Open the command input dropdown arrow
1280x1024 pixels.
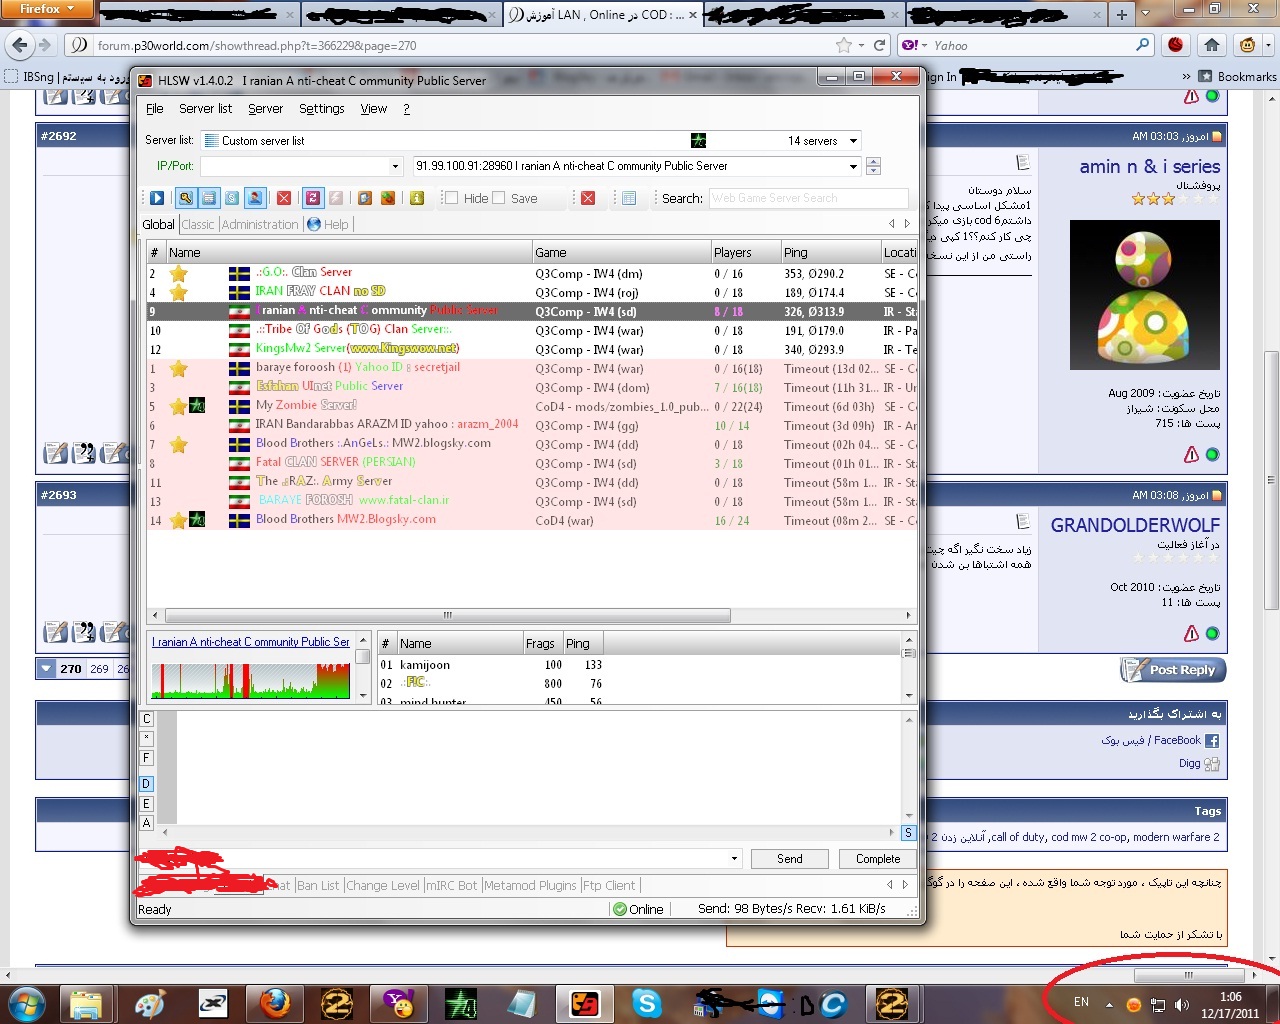click(734, 859)
